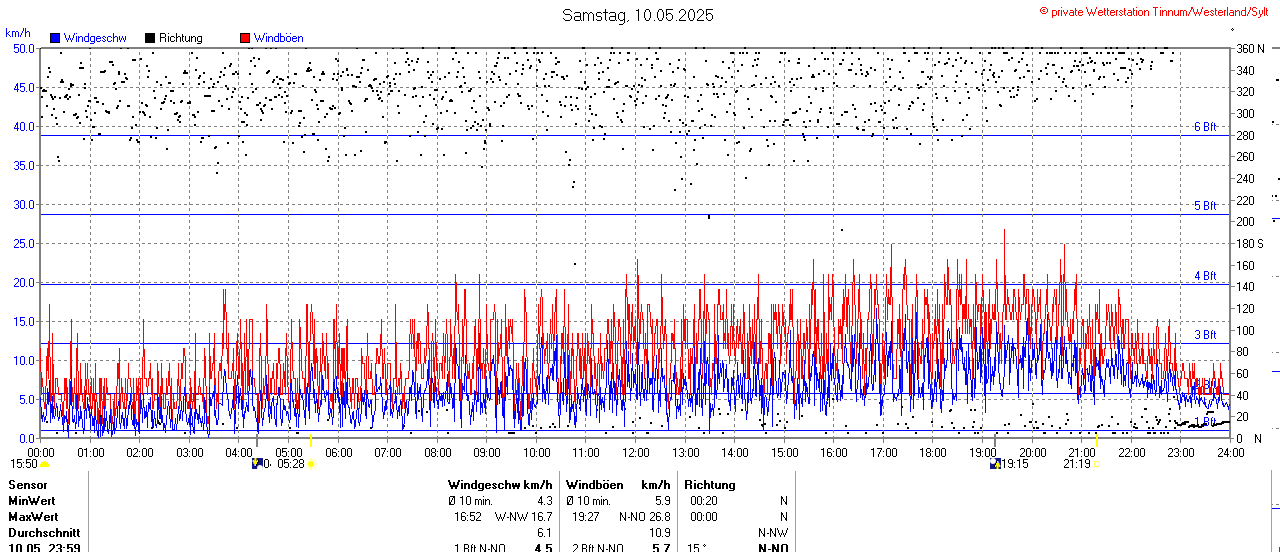Image resolution: width=1280 pixels, height=552 pixels.
Task: Click the max wind speed value 16.7
Action: click(542, 517)
